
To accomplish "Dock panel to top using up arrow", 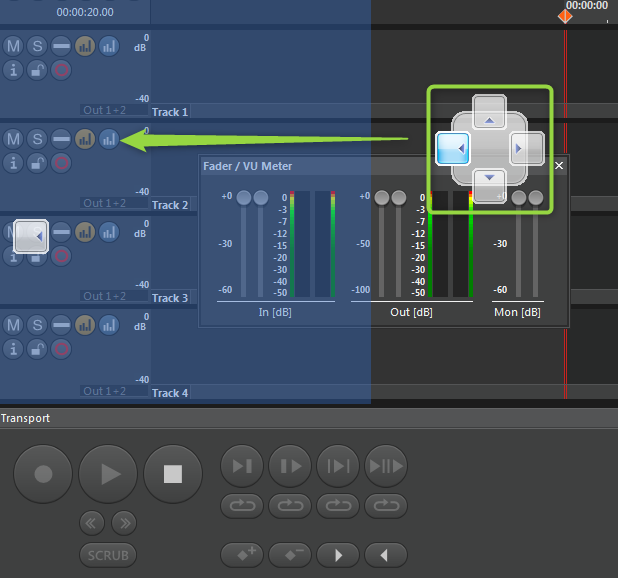I will (489, 113).
